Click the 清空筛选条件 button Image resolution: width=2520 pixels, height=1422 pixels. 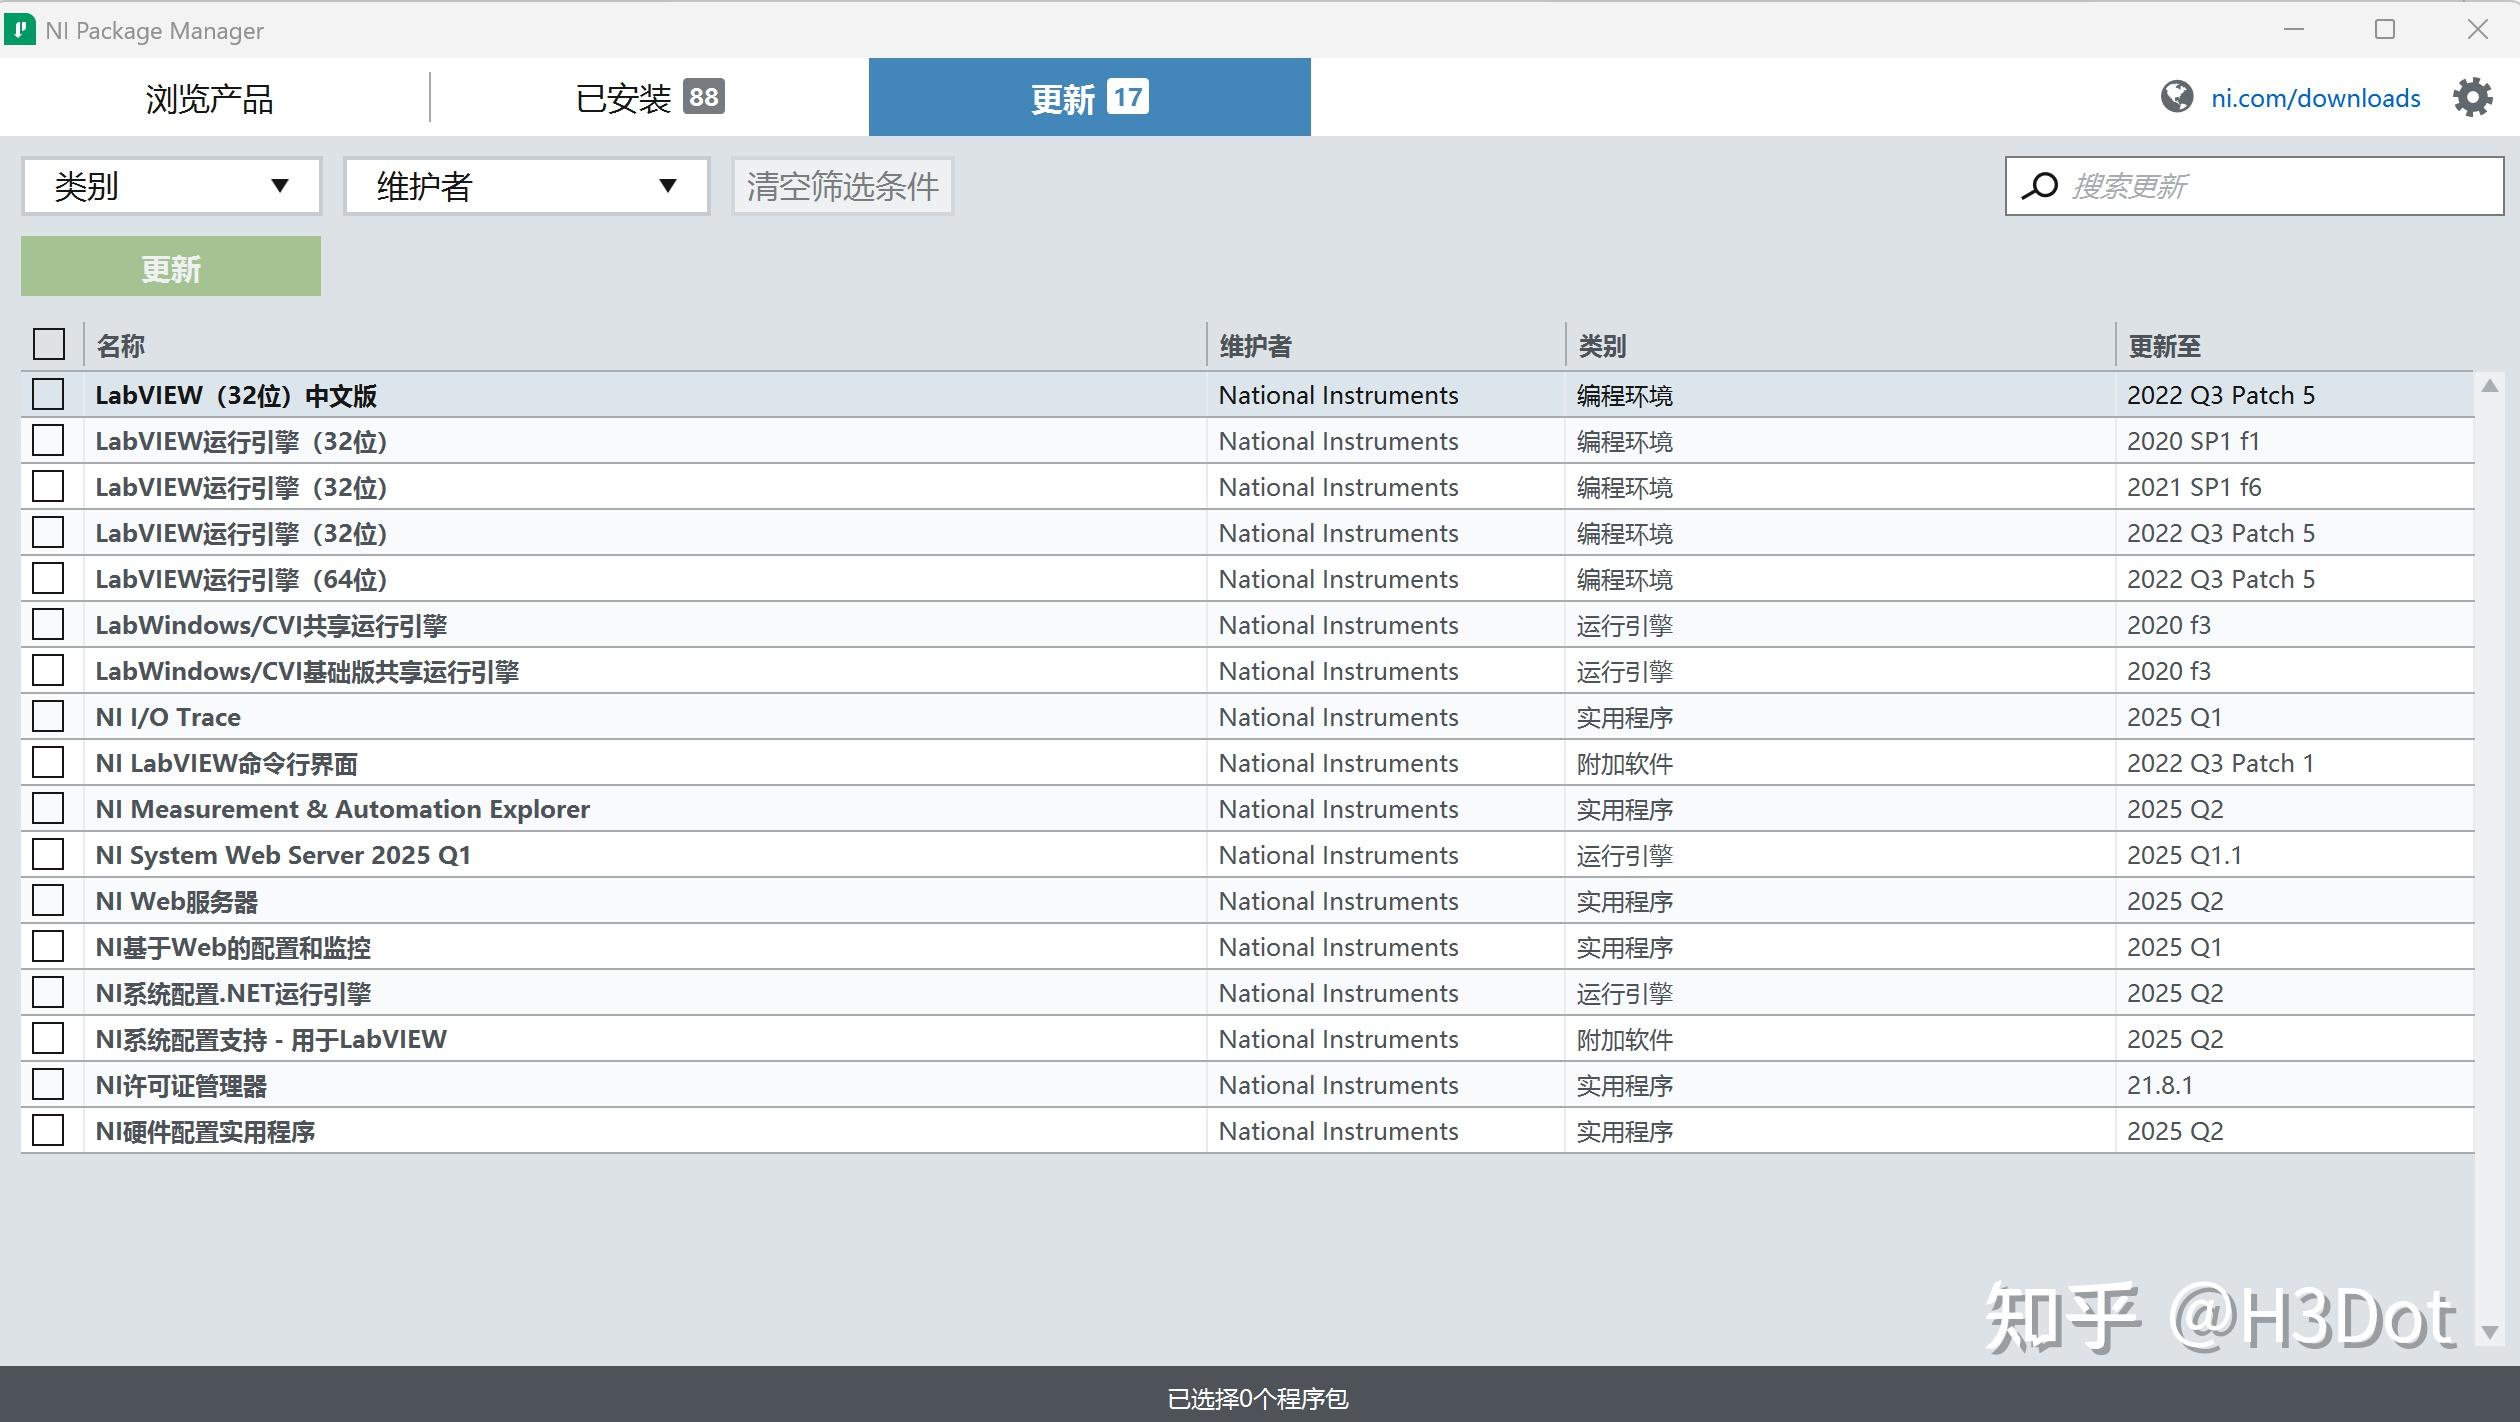click(x=842, y=185)
